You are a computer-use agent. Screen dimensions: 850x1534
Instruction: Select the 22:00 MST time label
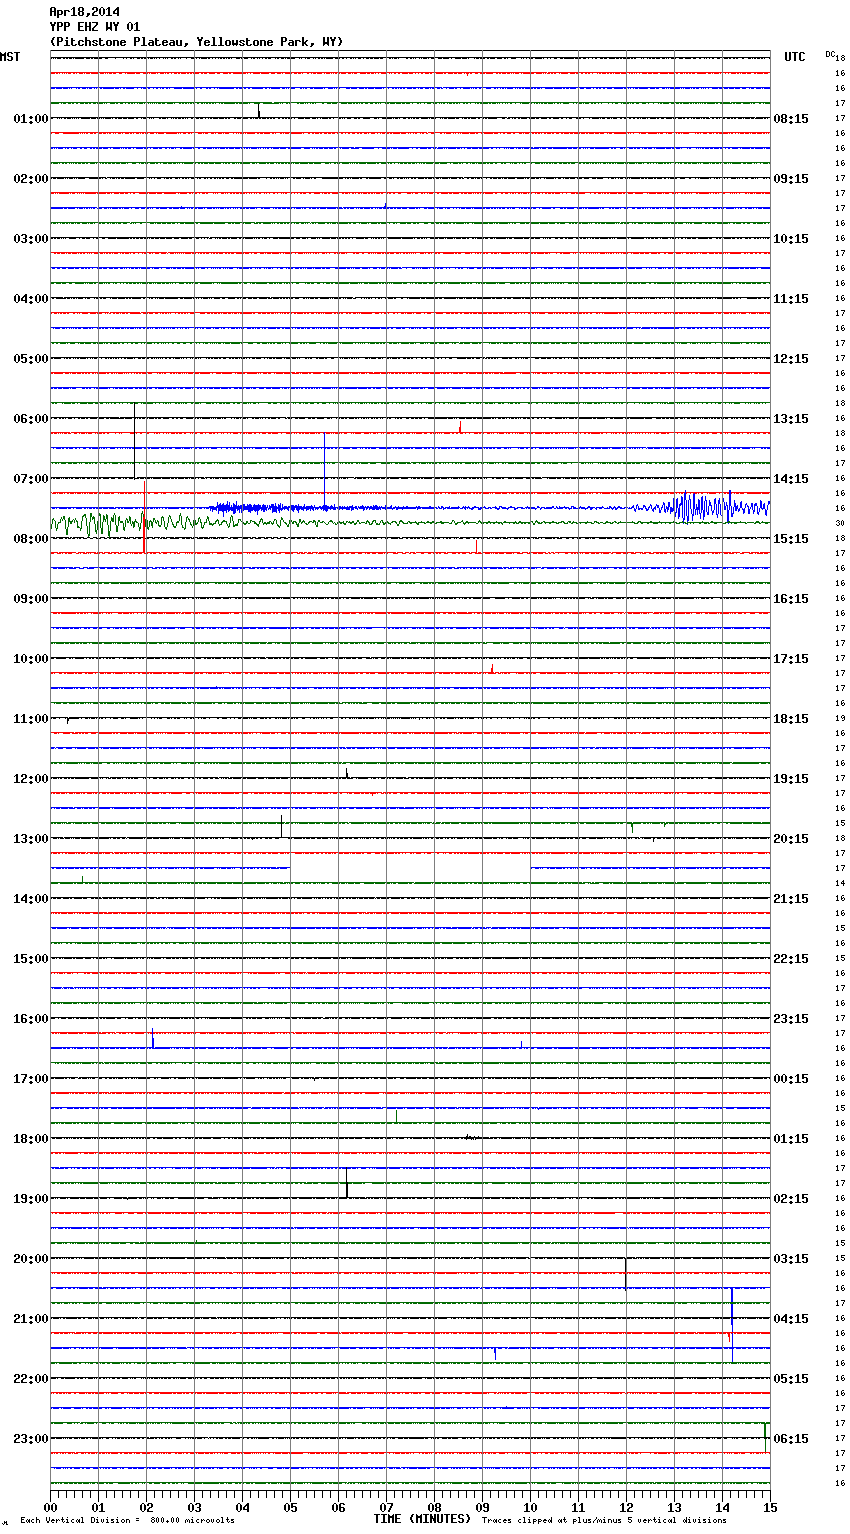pyautogui.click(x=30, y=1379)
